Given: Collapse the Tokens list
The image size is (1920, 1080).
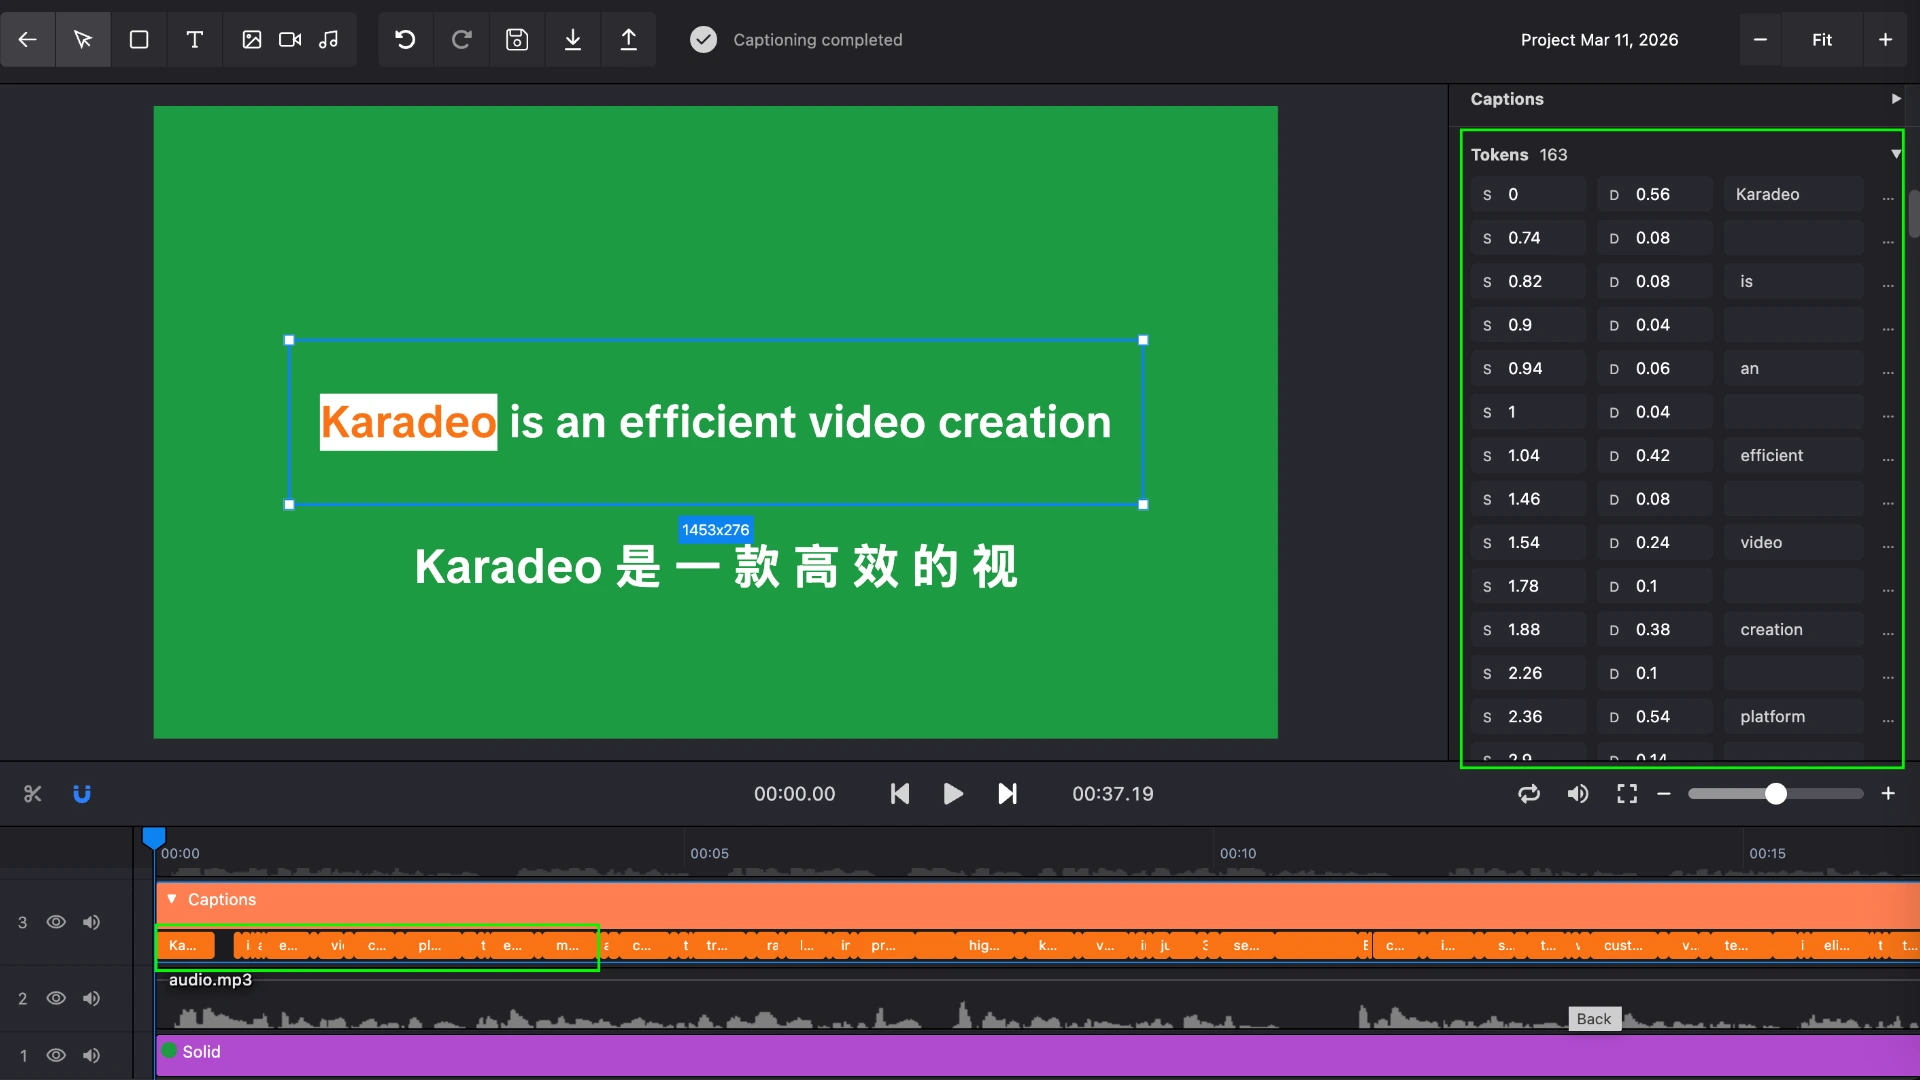Looking at the screenshot, I should click(1895, 153).
